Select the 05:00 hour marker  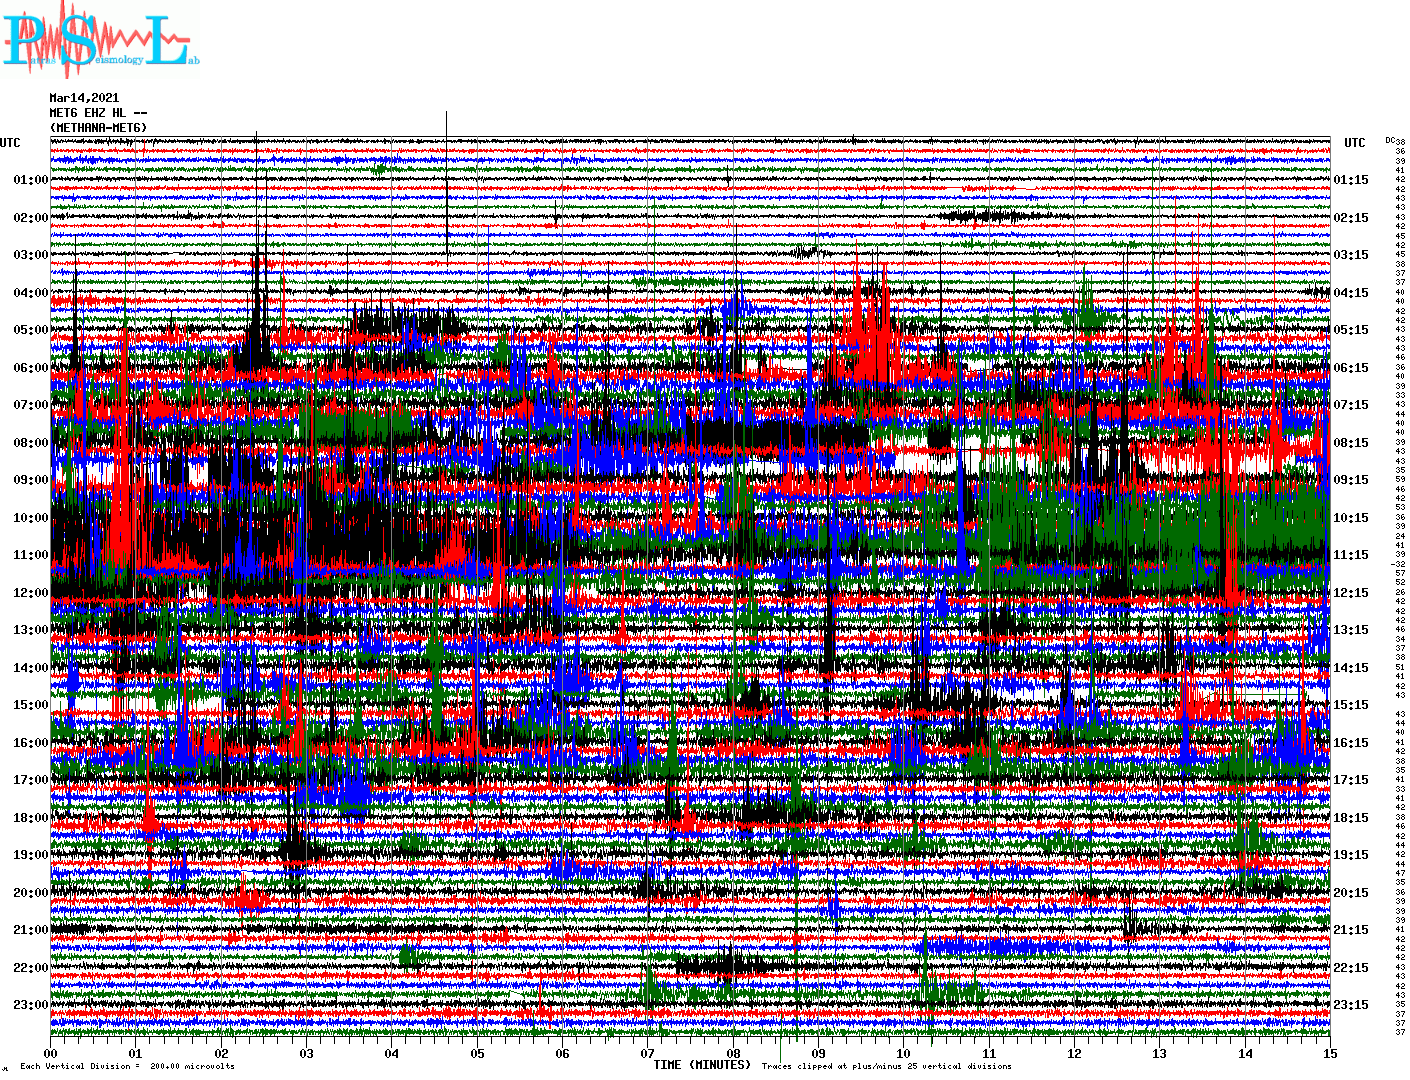point(30,331)
